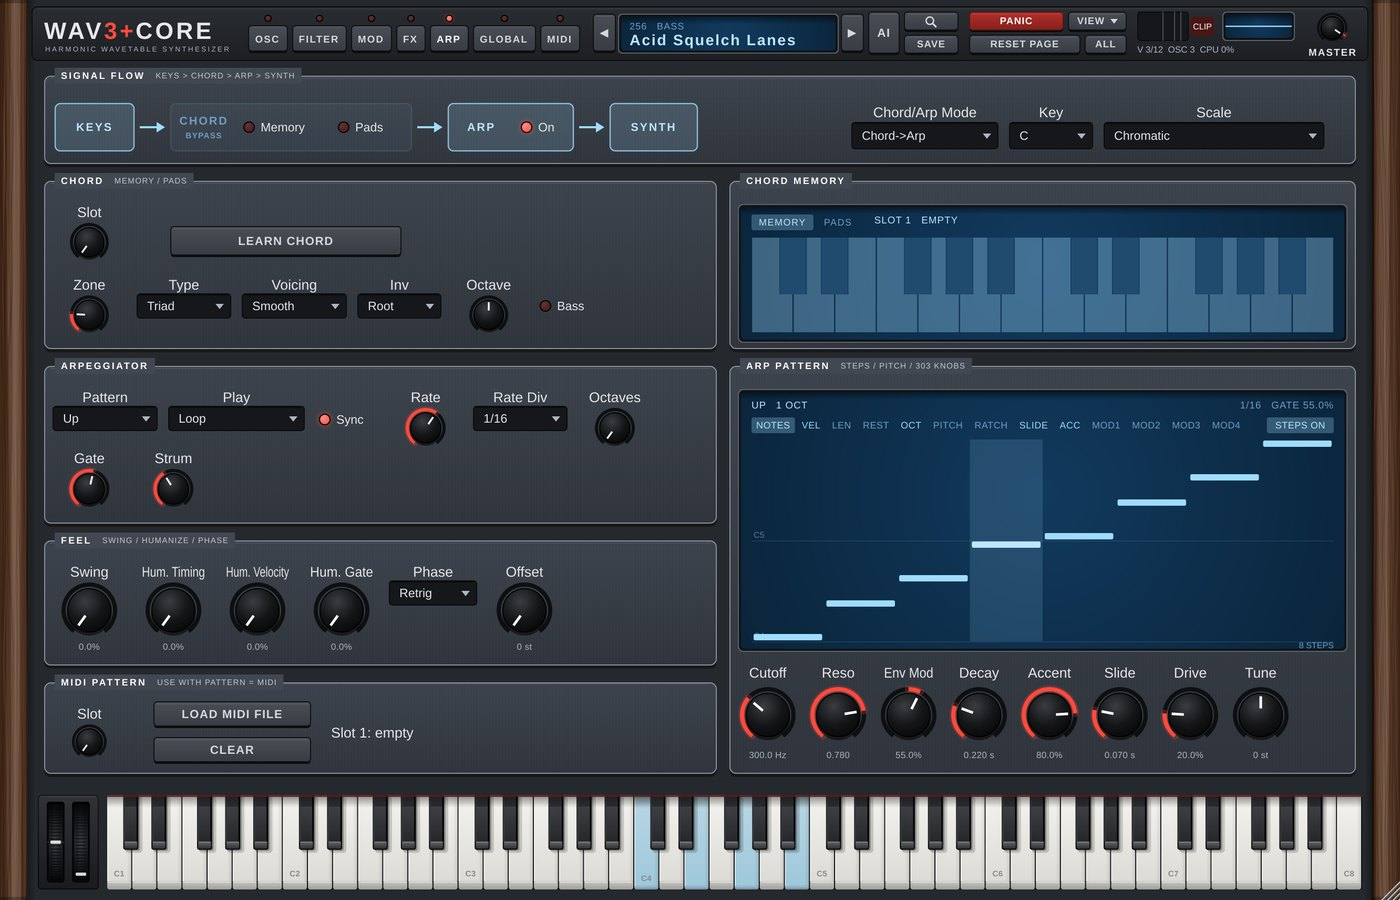The image size is (1400, 900).
Task: Open the chord Type dropdown
Action: [x=183, y=306]
